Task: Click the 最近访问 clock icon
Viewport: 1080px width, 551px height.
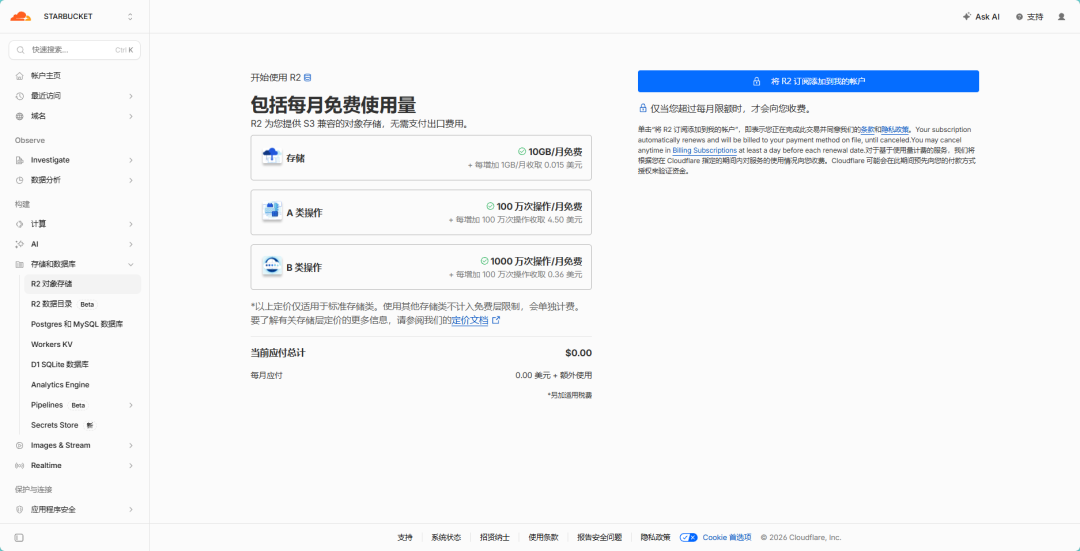Action: (19, 96)
